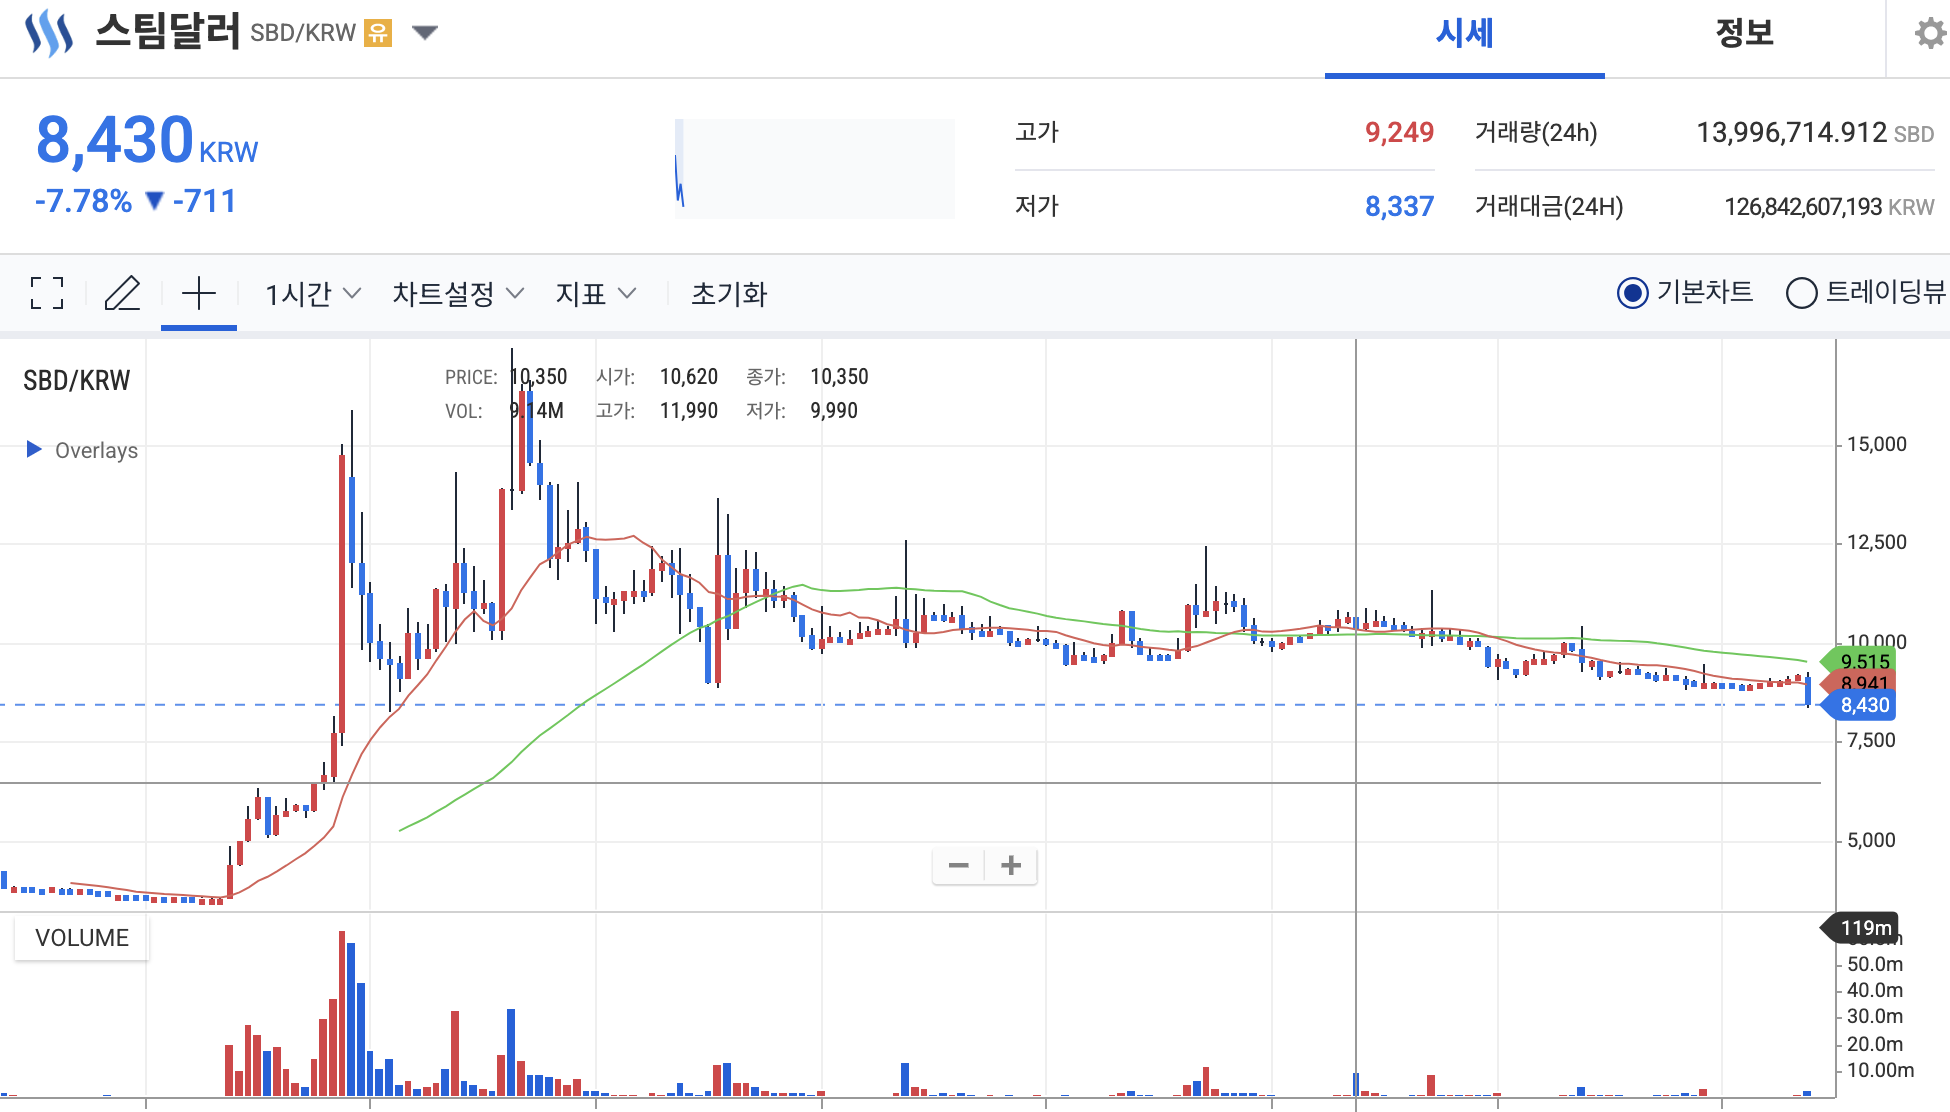Click the VOLUME panel label

tap(82, 938)
